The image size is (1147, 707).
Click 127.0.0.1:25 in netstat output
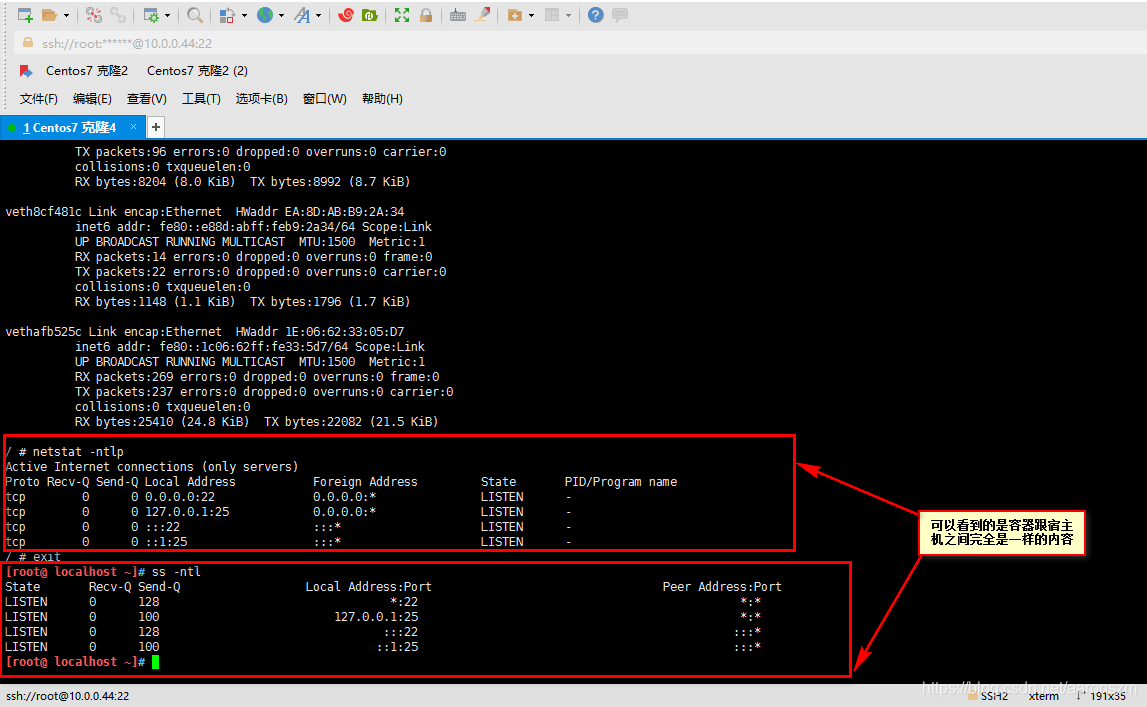187,512
